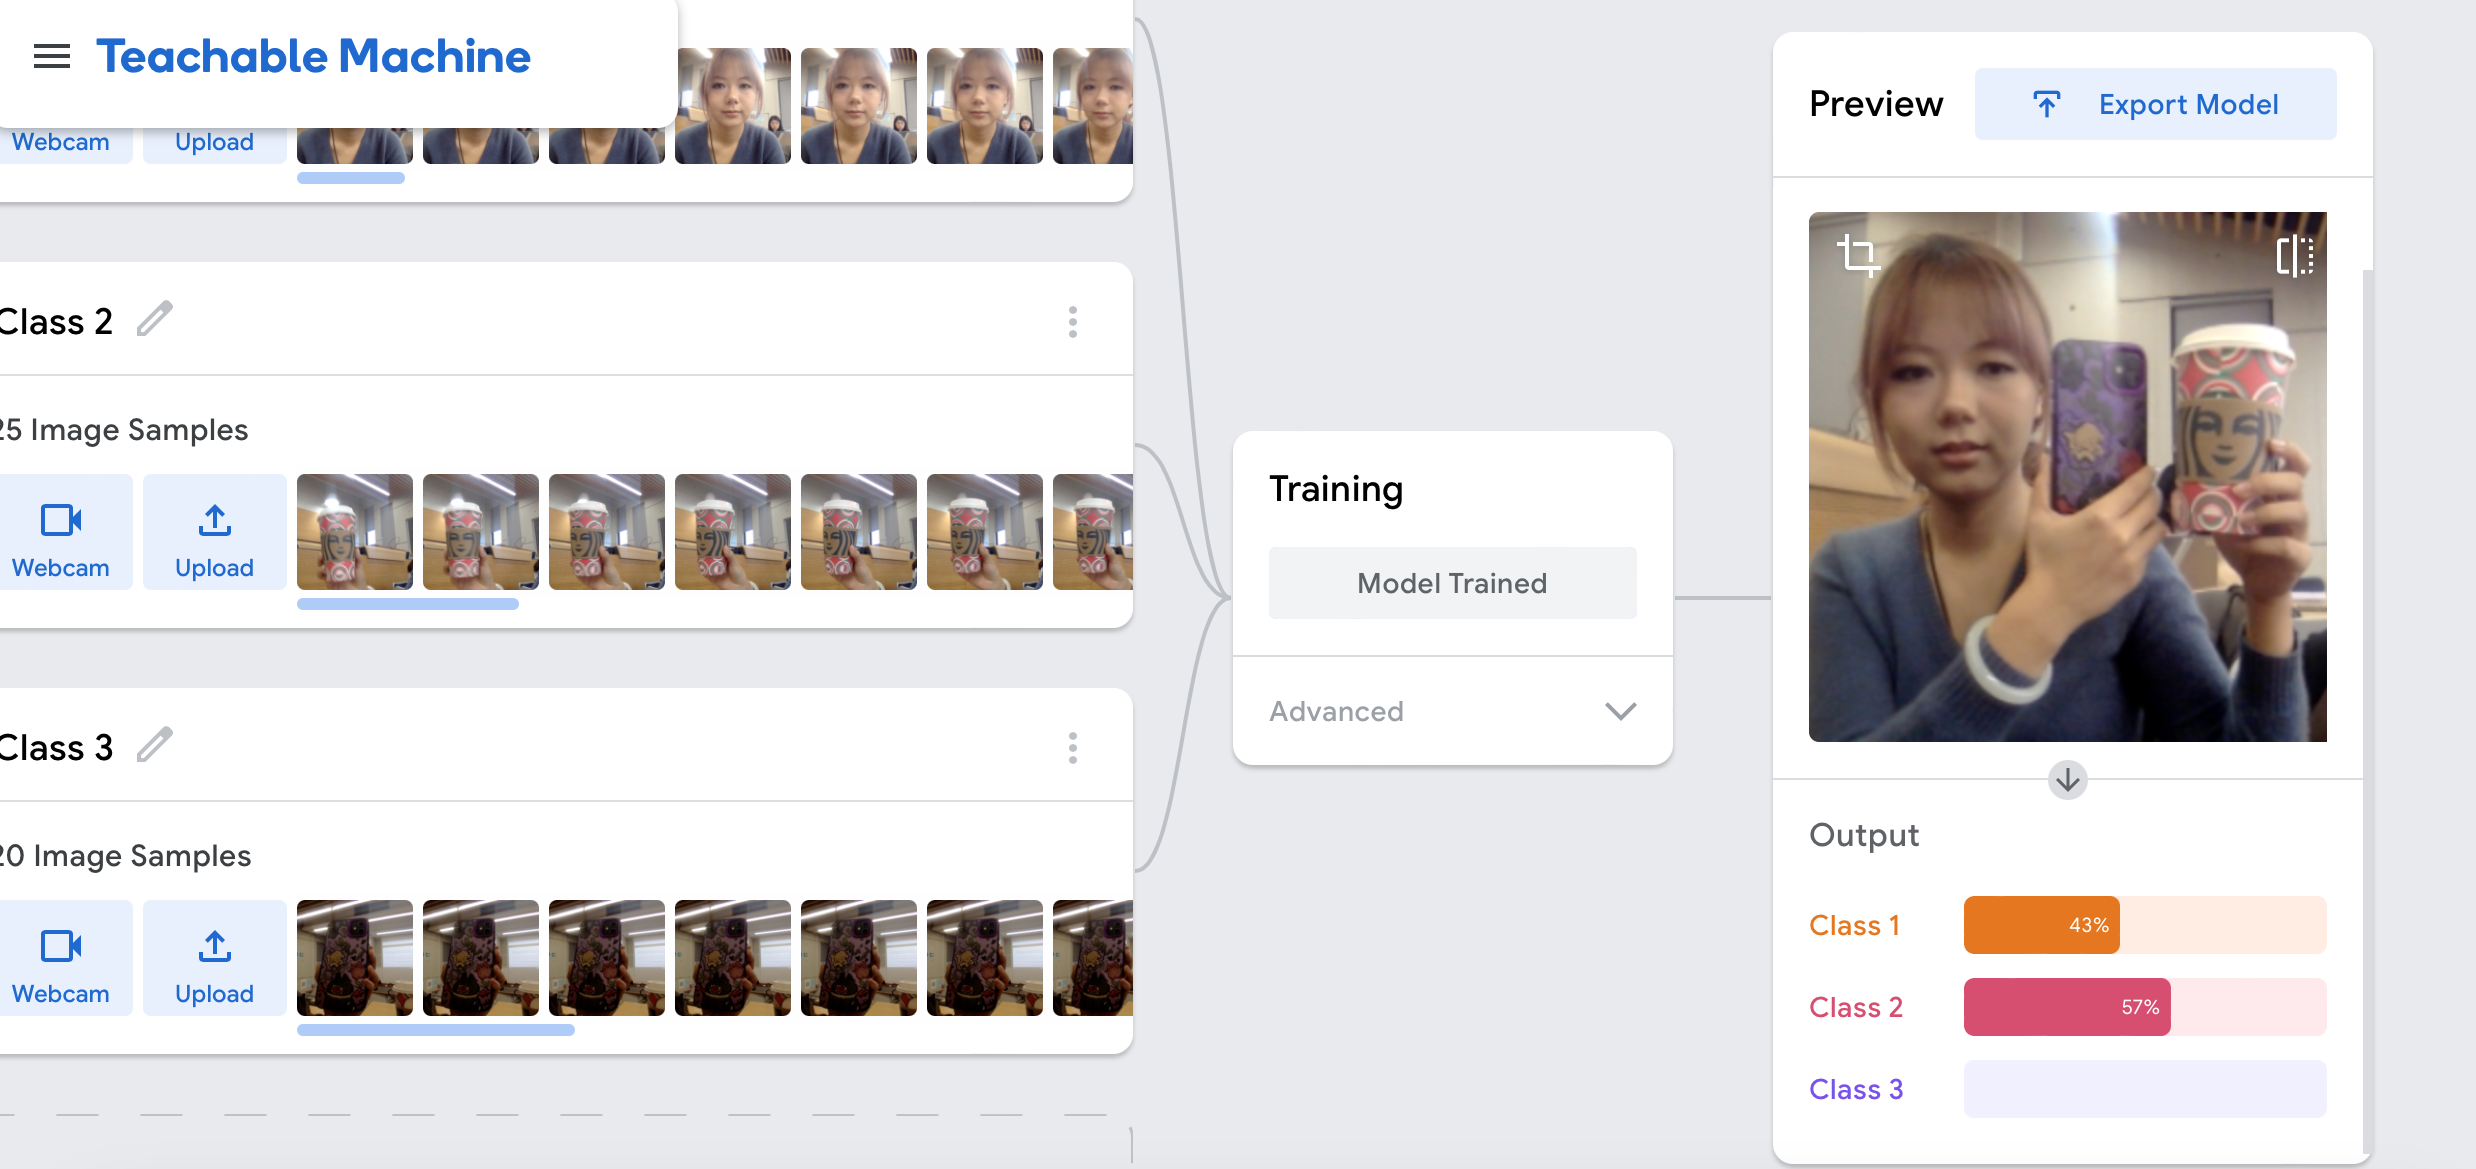This screenshot has width=2476, height=1169.
Task: Click the Class 1 orange output bar
Action: [x=2041, y=925]
